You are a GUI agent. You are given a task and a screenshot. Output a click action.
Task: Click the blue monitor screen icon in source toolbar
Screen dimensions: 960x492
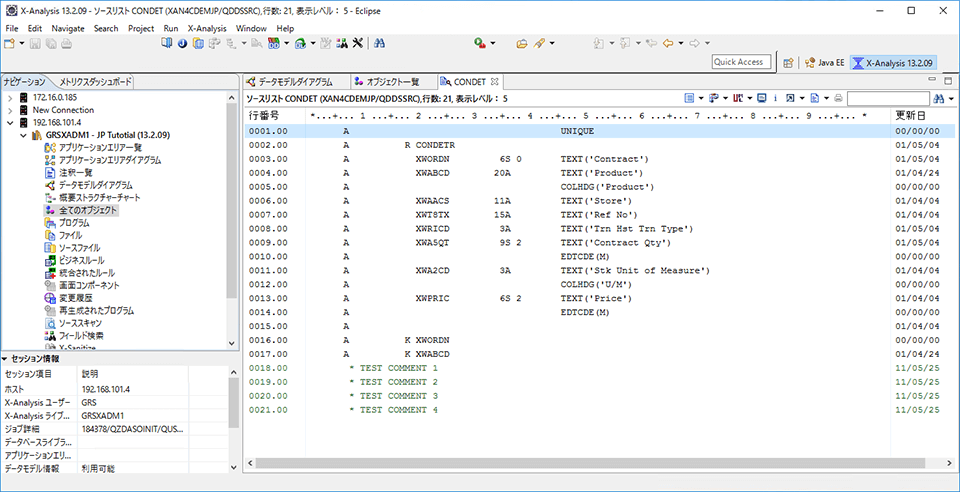762,98
